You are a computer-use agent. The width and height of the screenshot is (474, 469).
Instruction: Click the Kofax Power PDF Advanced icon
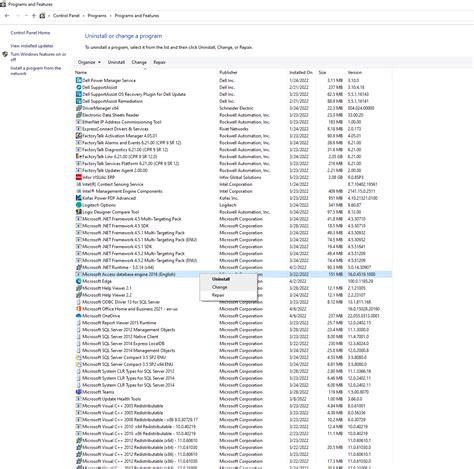coord(79,198)
